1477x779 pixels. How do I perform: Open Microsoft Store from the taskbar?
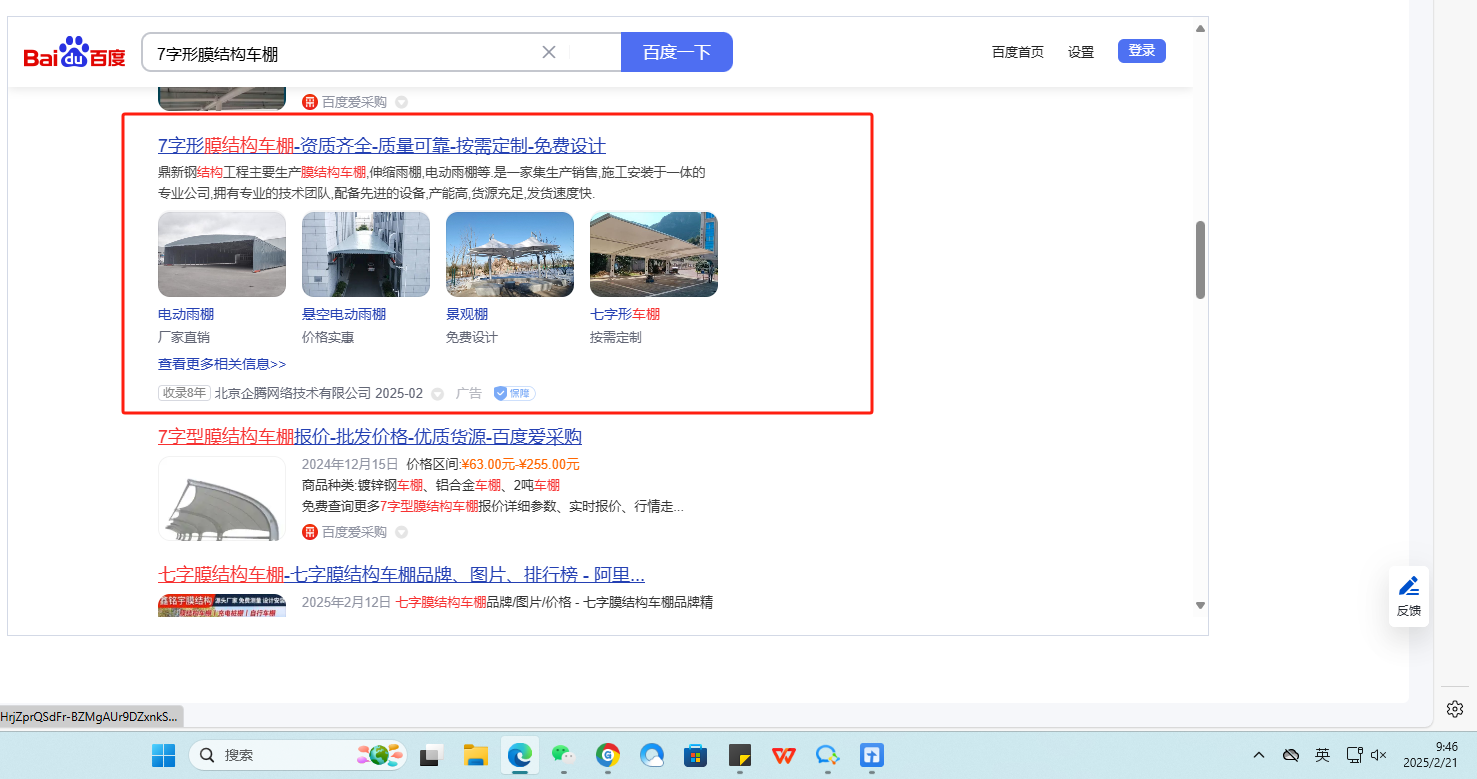696,755
